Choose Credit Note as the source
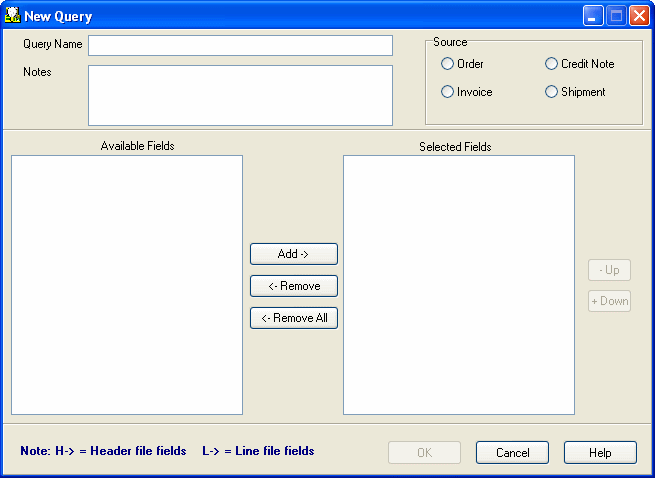This screenshot has width=655, height=478. (552, 64)
